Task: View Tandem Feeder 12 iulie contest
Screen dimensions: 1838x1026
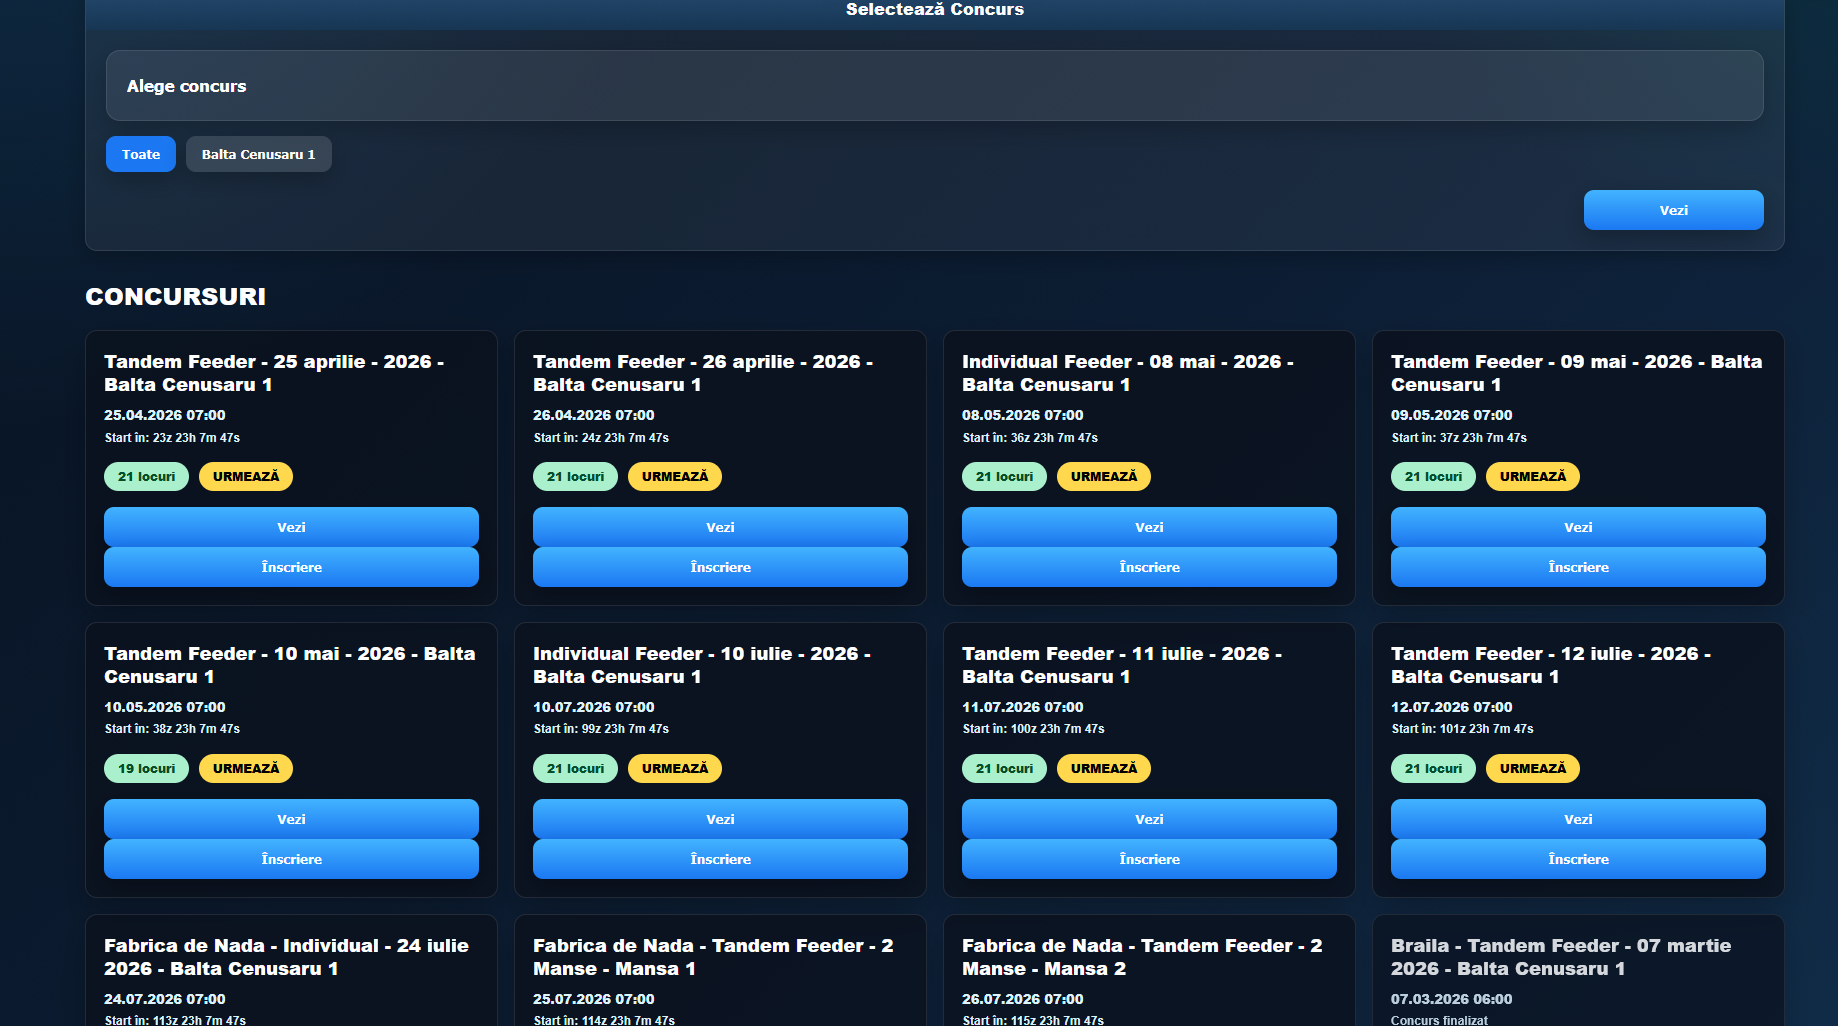Action: (1578, 819)
